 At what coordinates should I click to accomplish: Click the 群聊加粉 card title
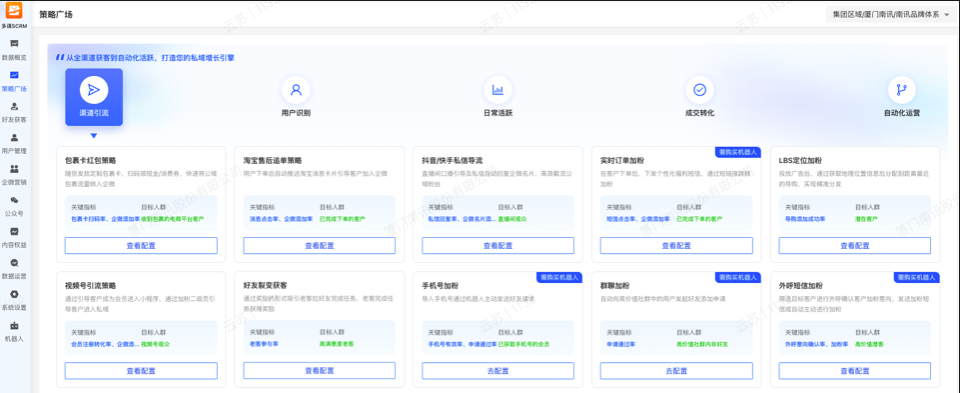[x=615, y=286]
